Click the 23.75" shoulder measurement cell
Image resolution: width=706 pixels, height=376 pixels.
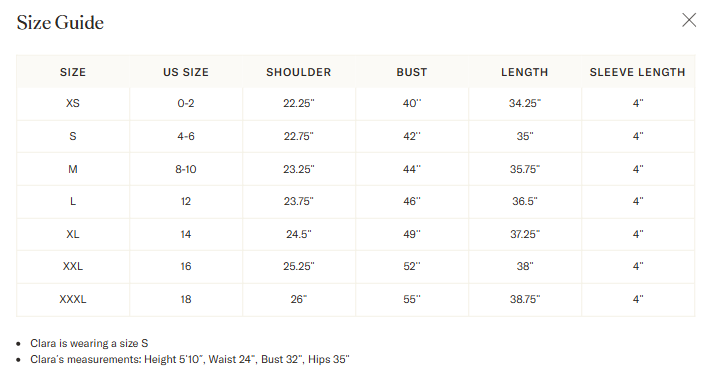click(x=299, y=201)
